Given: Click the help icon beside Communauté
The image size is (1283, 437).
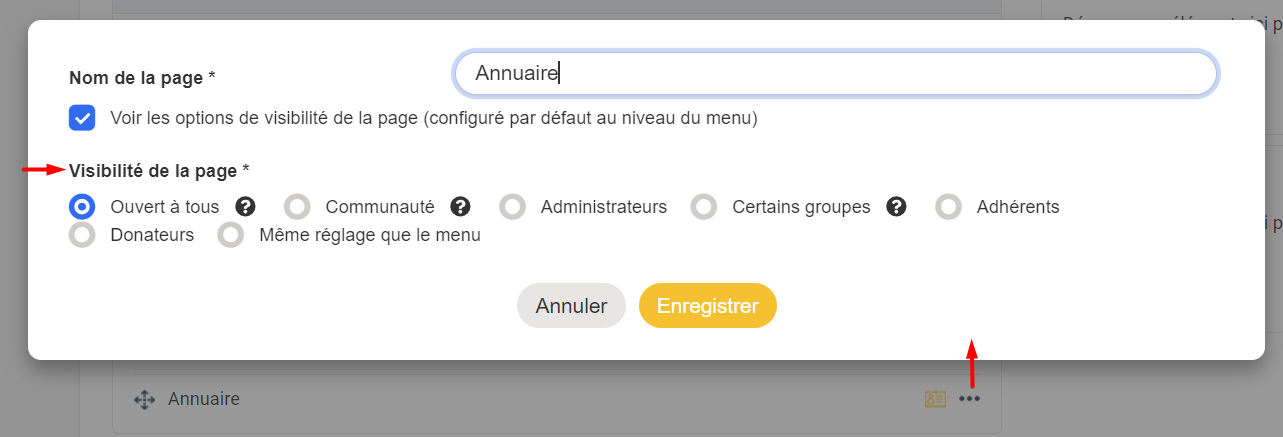Looking at the screenshot, I should click(x=460, y=207).
